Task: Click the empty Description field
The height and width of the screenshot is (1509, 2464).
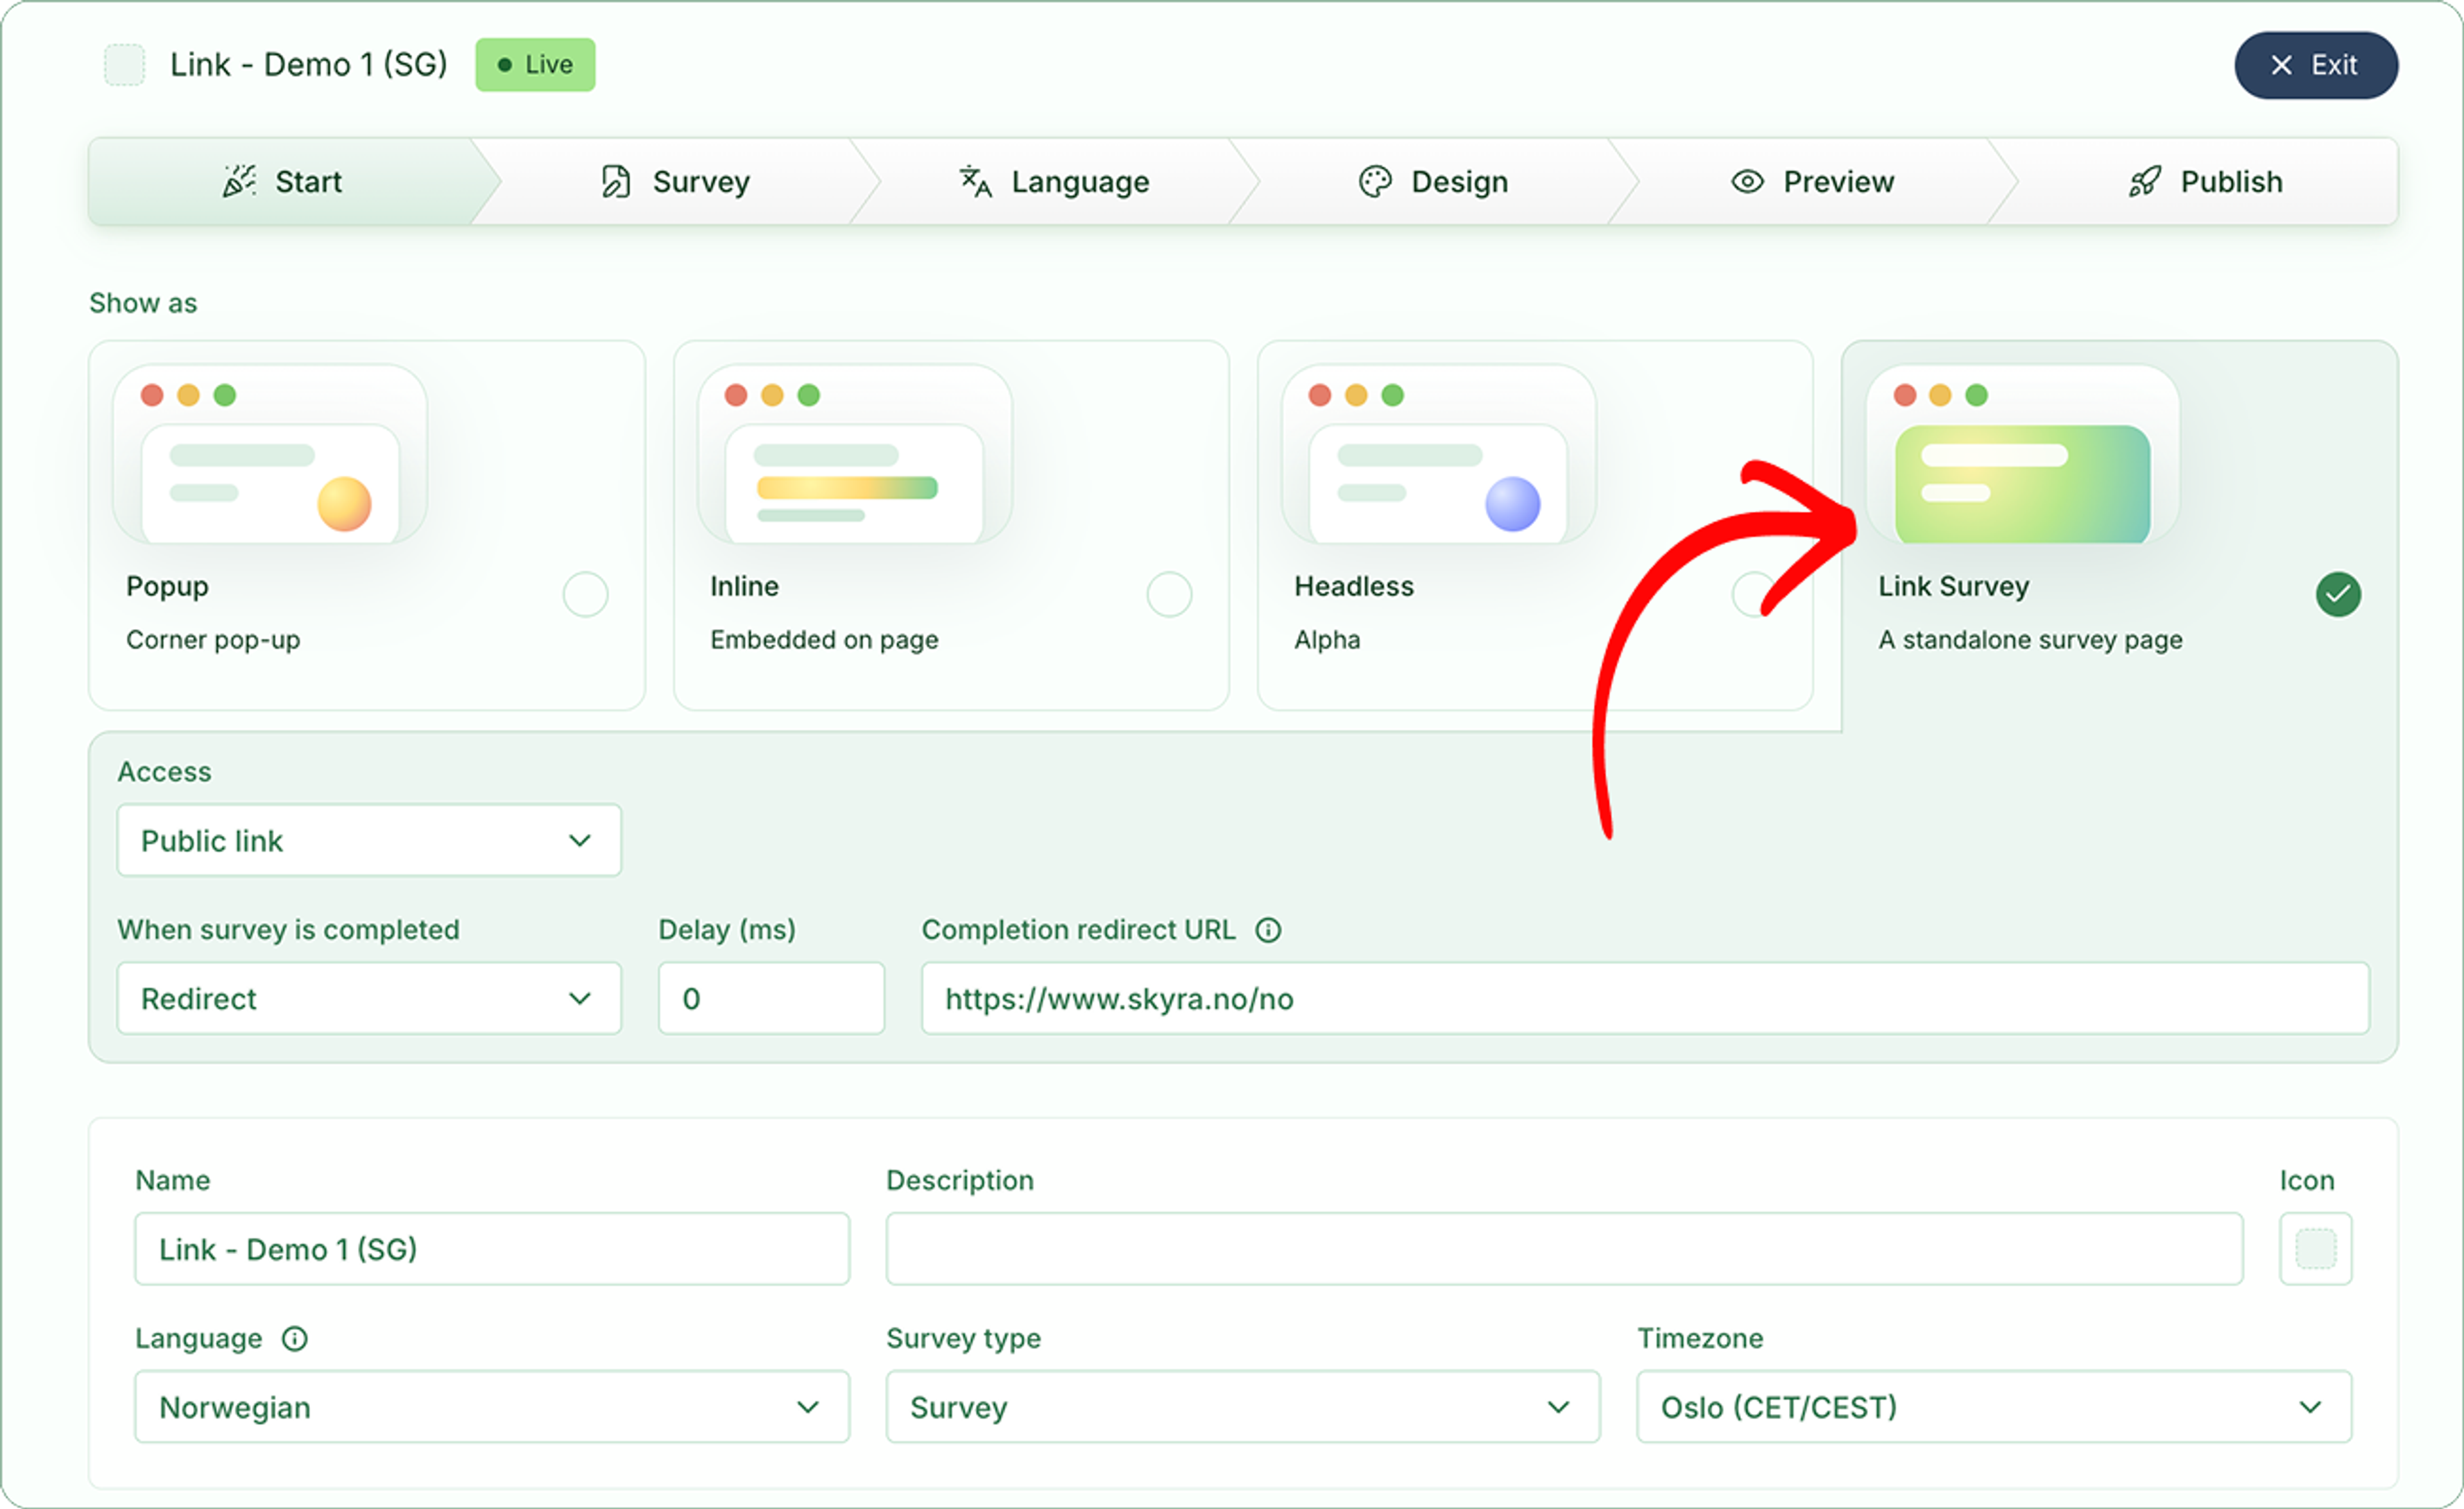Action: pos(1564,1249)
